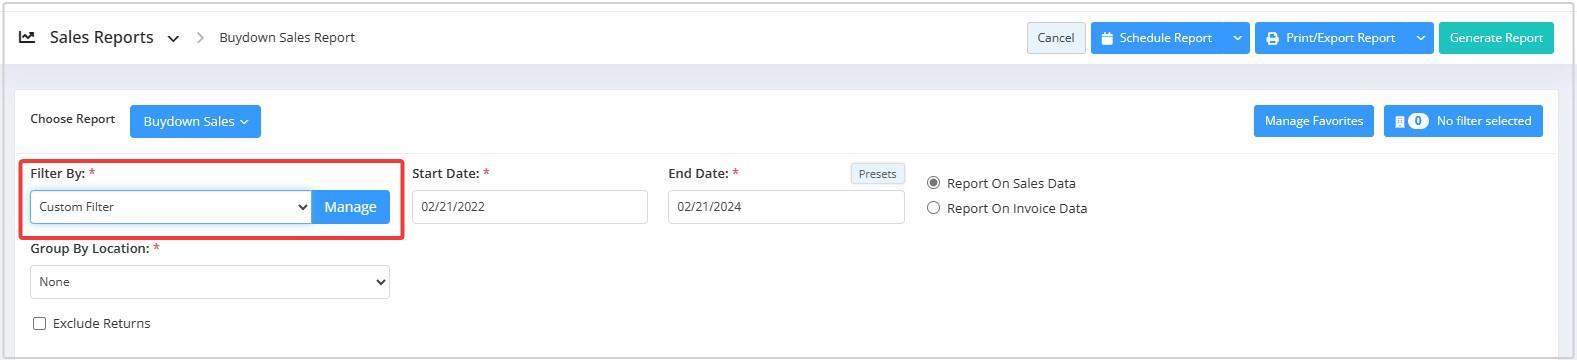Click the breadcrumb arrow separator

click(x=200, y=37)
